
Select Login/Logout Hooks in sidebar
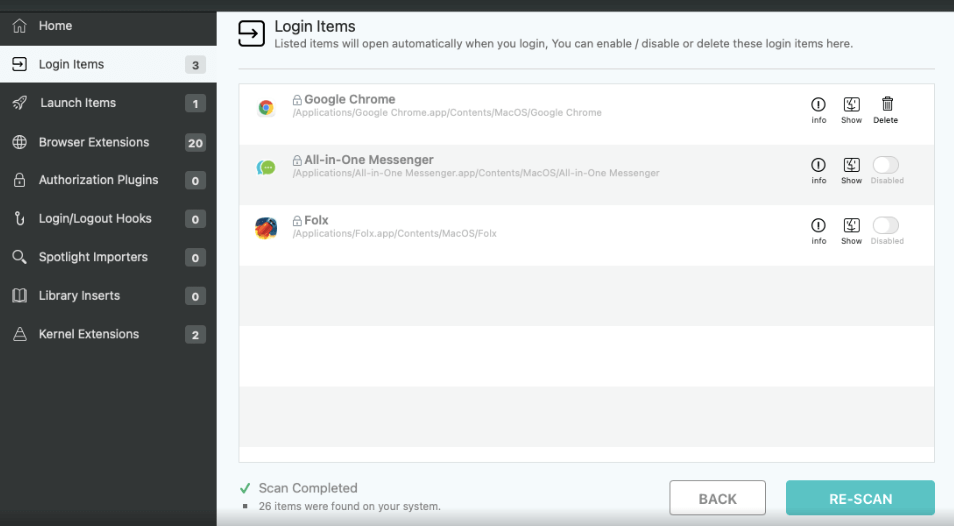(x=95, y=219)
